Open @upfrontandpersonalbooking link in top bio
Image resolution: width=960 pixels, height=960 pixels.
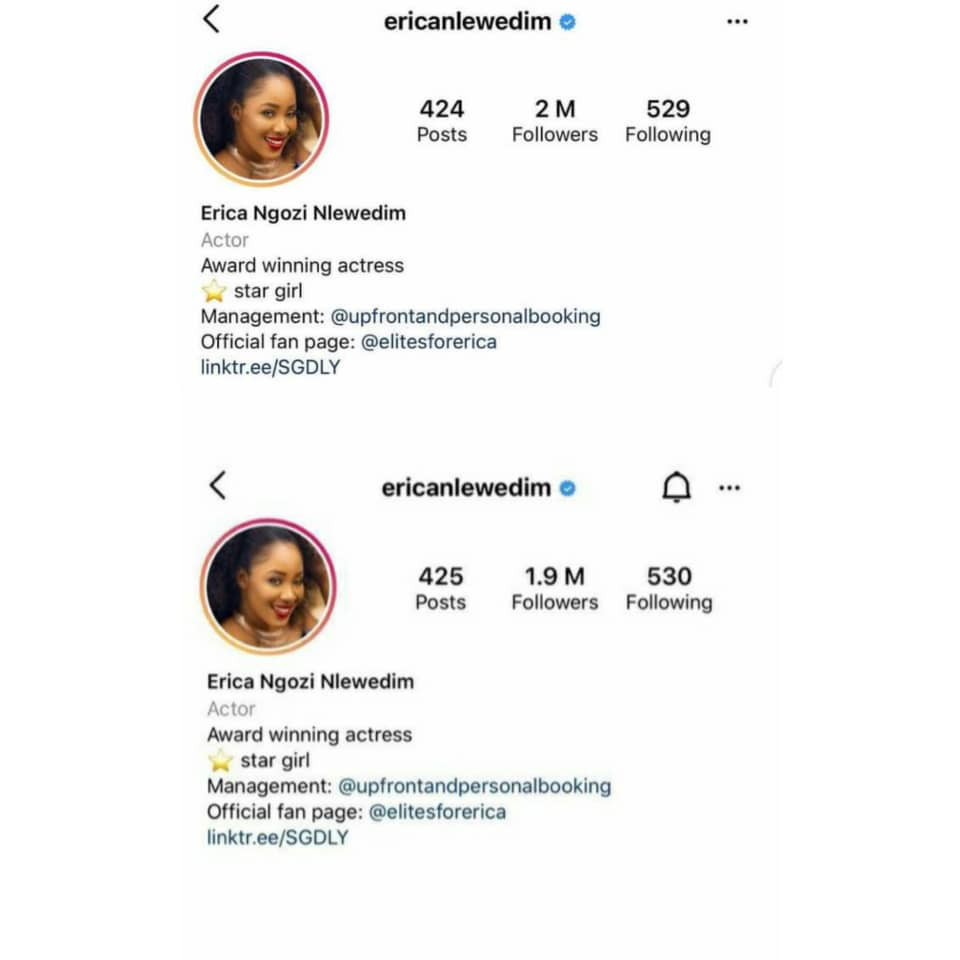[465, 317]
